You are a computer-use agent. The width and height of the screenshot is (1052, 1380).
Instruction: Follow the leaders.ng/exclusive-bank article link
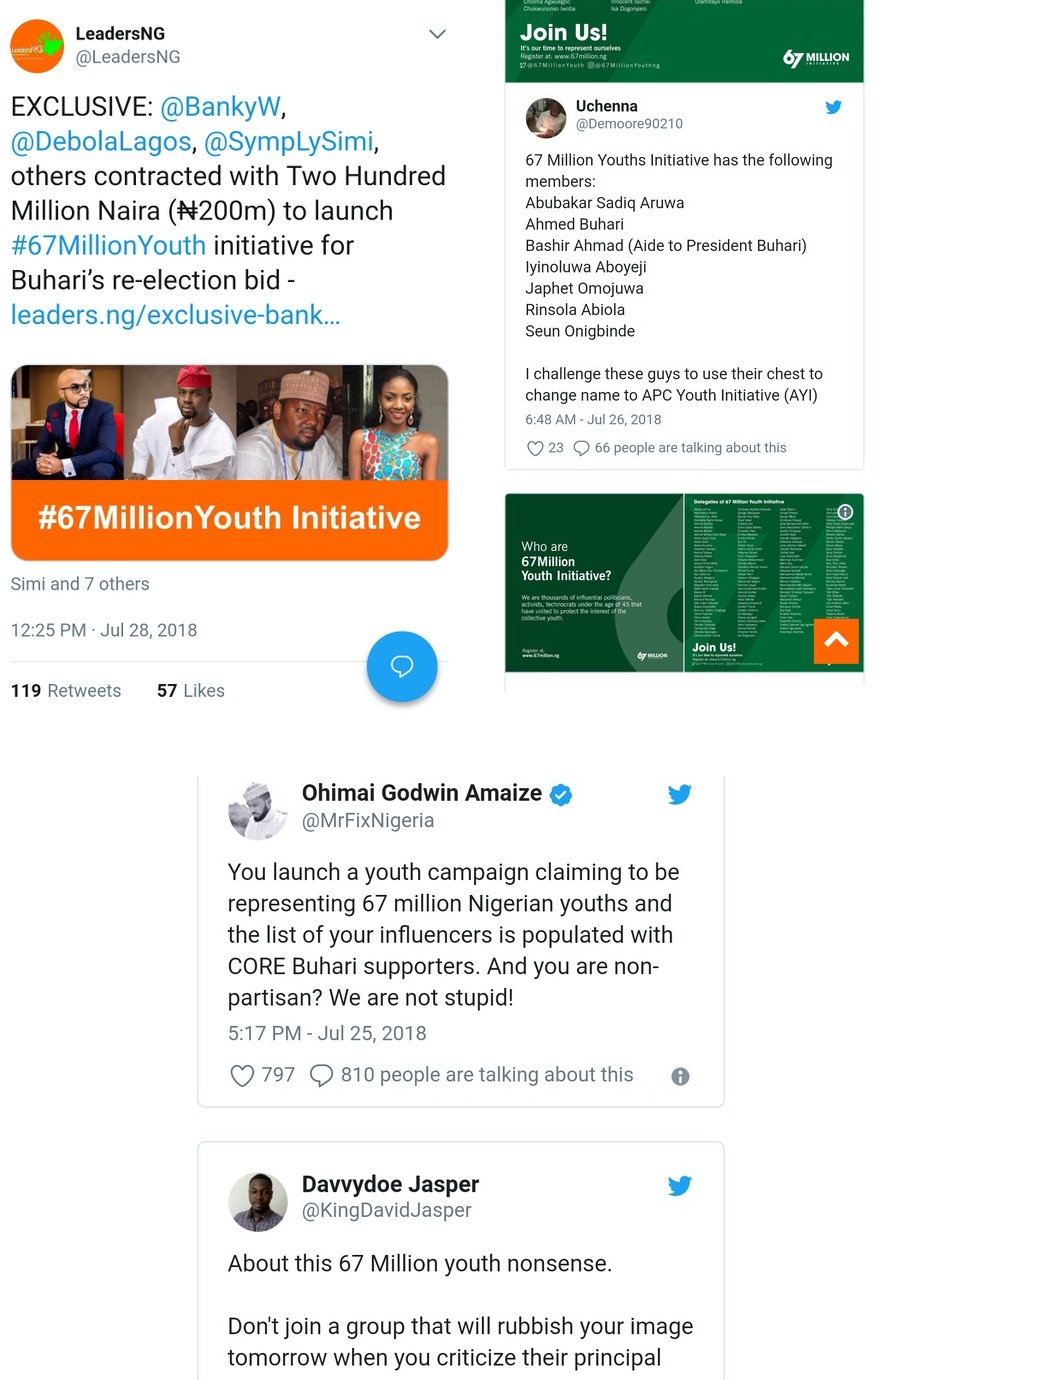coord(175,315)
